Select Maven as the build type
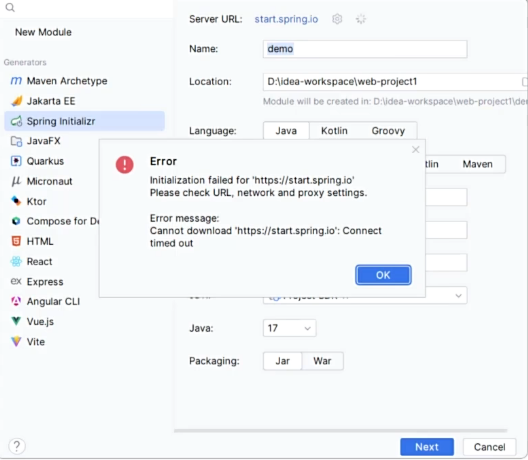 tap(477, 164)
